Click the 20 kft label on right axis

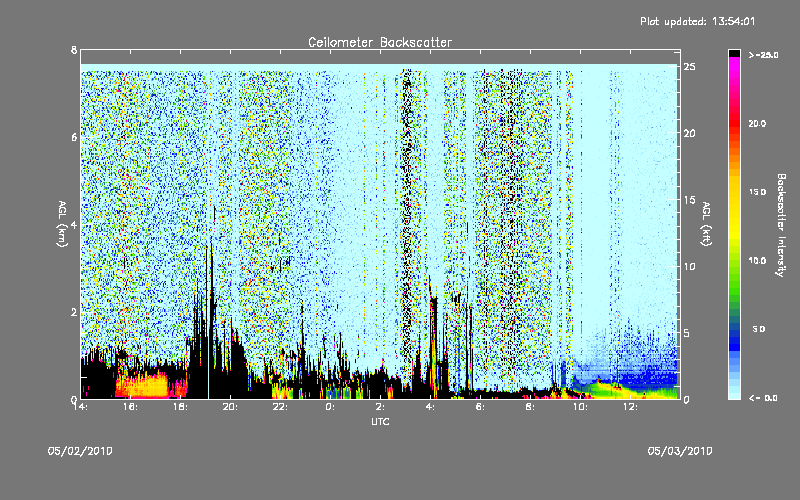(689, 133)
